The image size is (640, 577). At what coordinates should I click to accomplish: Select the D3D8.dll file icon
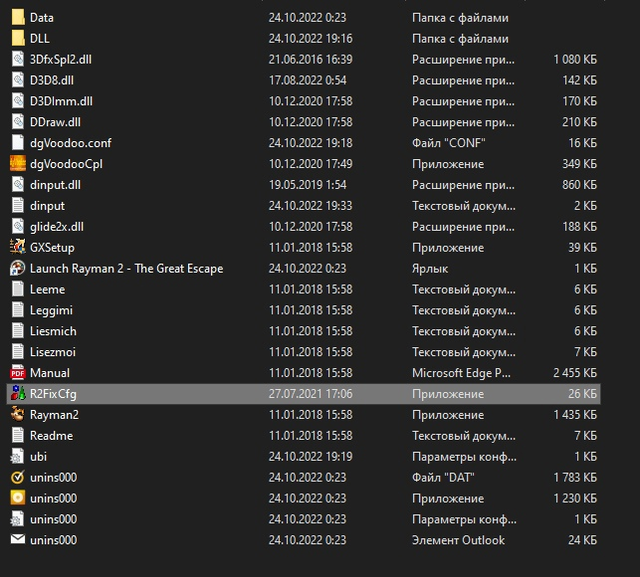[x=18, y=80]
